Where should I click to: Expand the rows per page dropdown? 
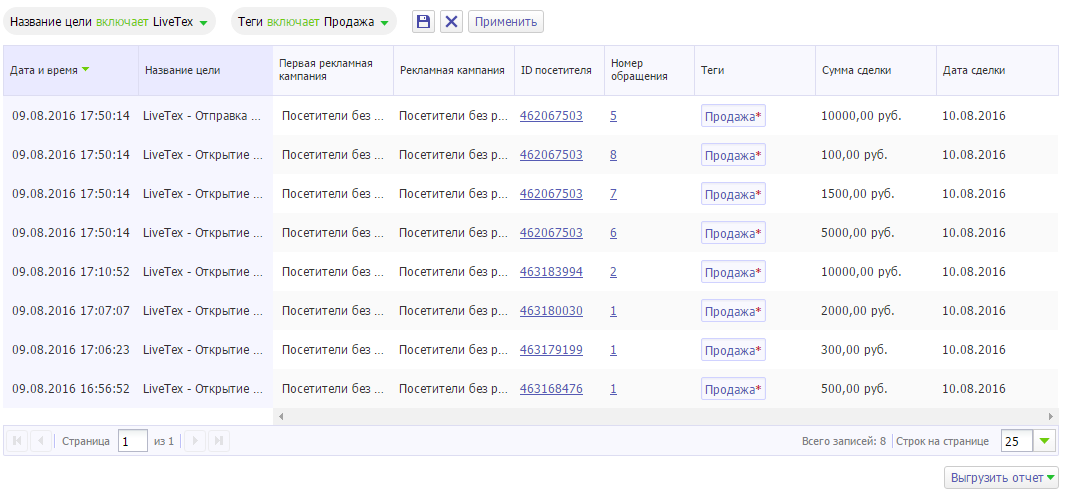(x=1045, y=441)
